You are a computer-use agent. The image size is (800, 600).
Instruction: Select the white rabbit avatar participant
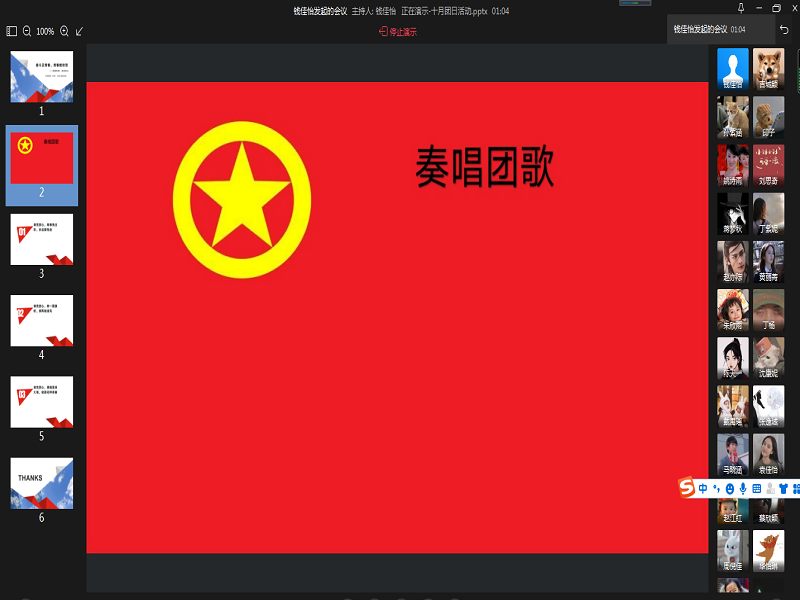733,552
